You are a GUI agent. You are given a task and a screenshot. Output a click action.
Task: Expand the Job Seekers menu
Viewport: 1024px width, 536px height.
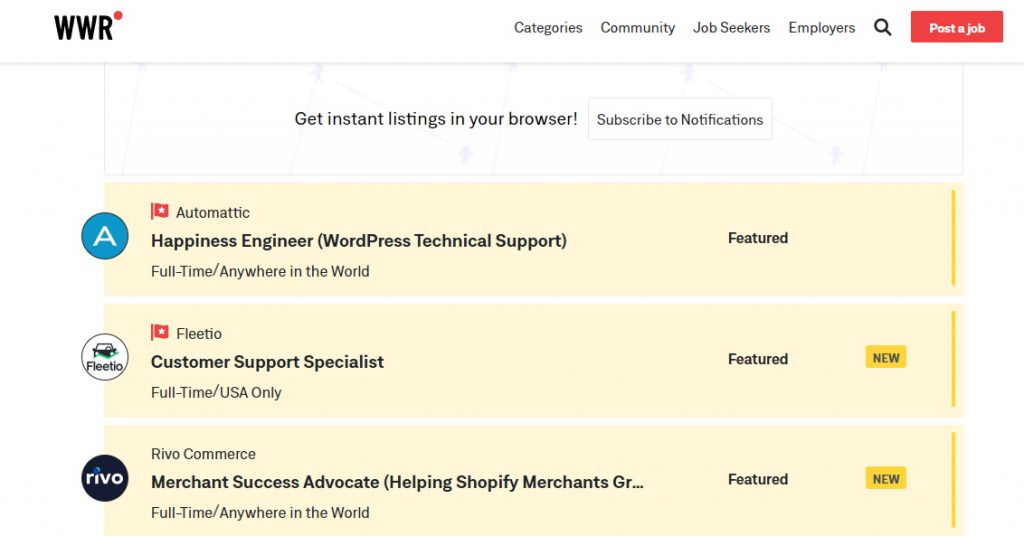731,28
